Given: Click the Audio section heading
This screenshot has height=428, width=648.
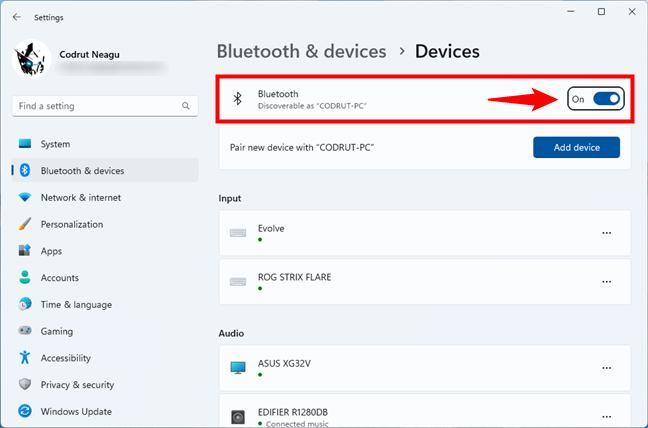Looking at the screenshot, I should click(231, 333).
